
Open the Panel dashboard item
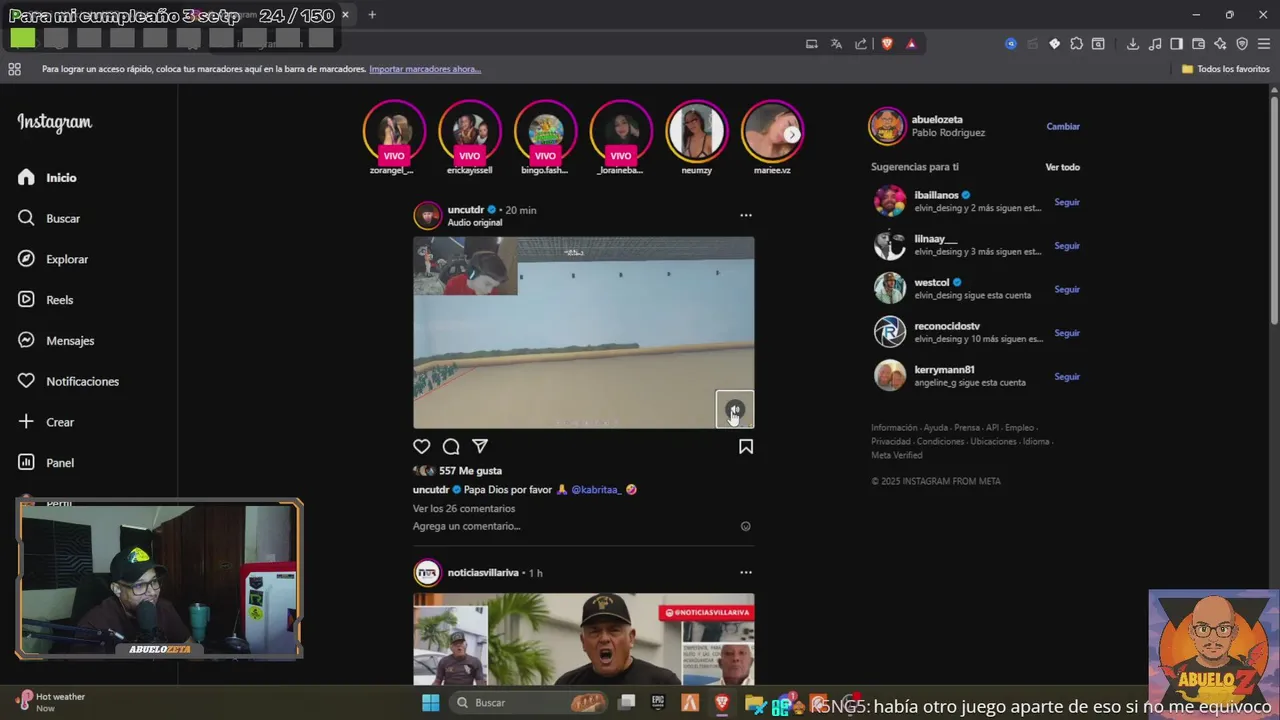[x=46, y=463]
